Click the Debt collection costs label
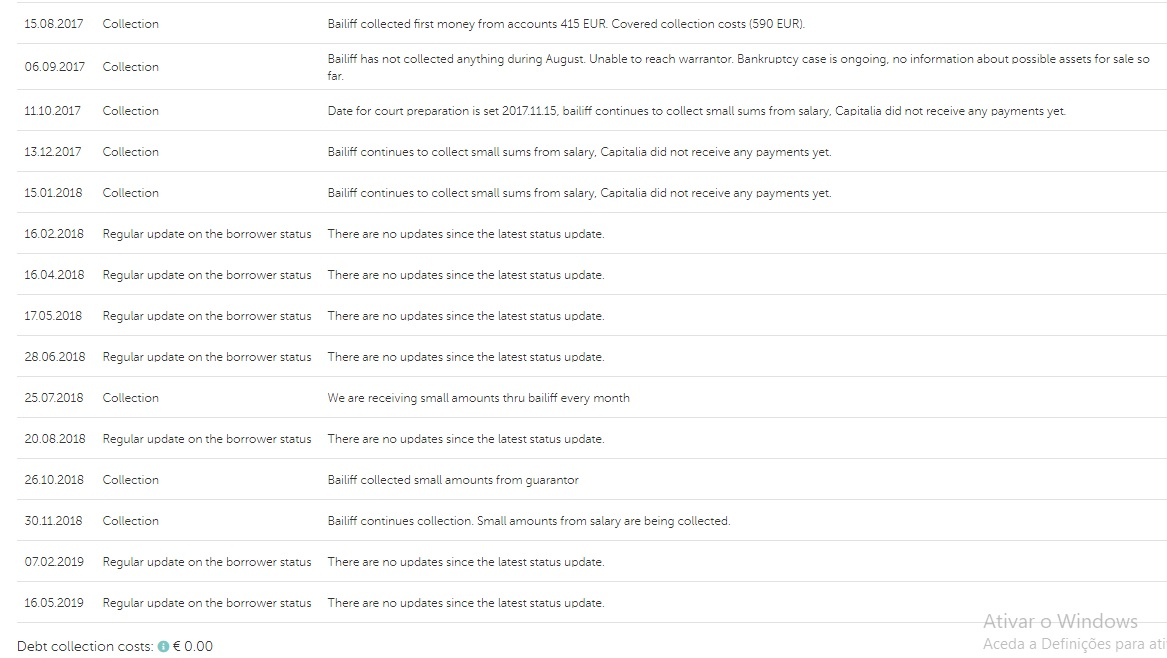This screenshot has height=658, width=1167. click(85, 647)
